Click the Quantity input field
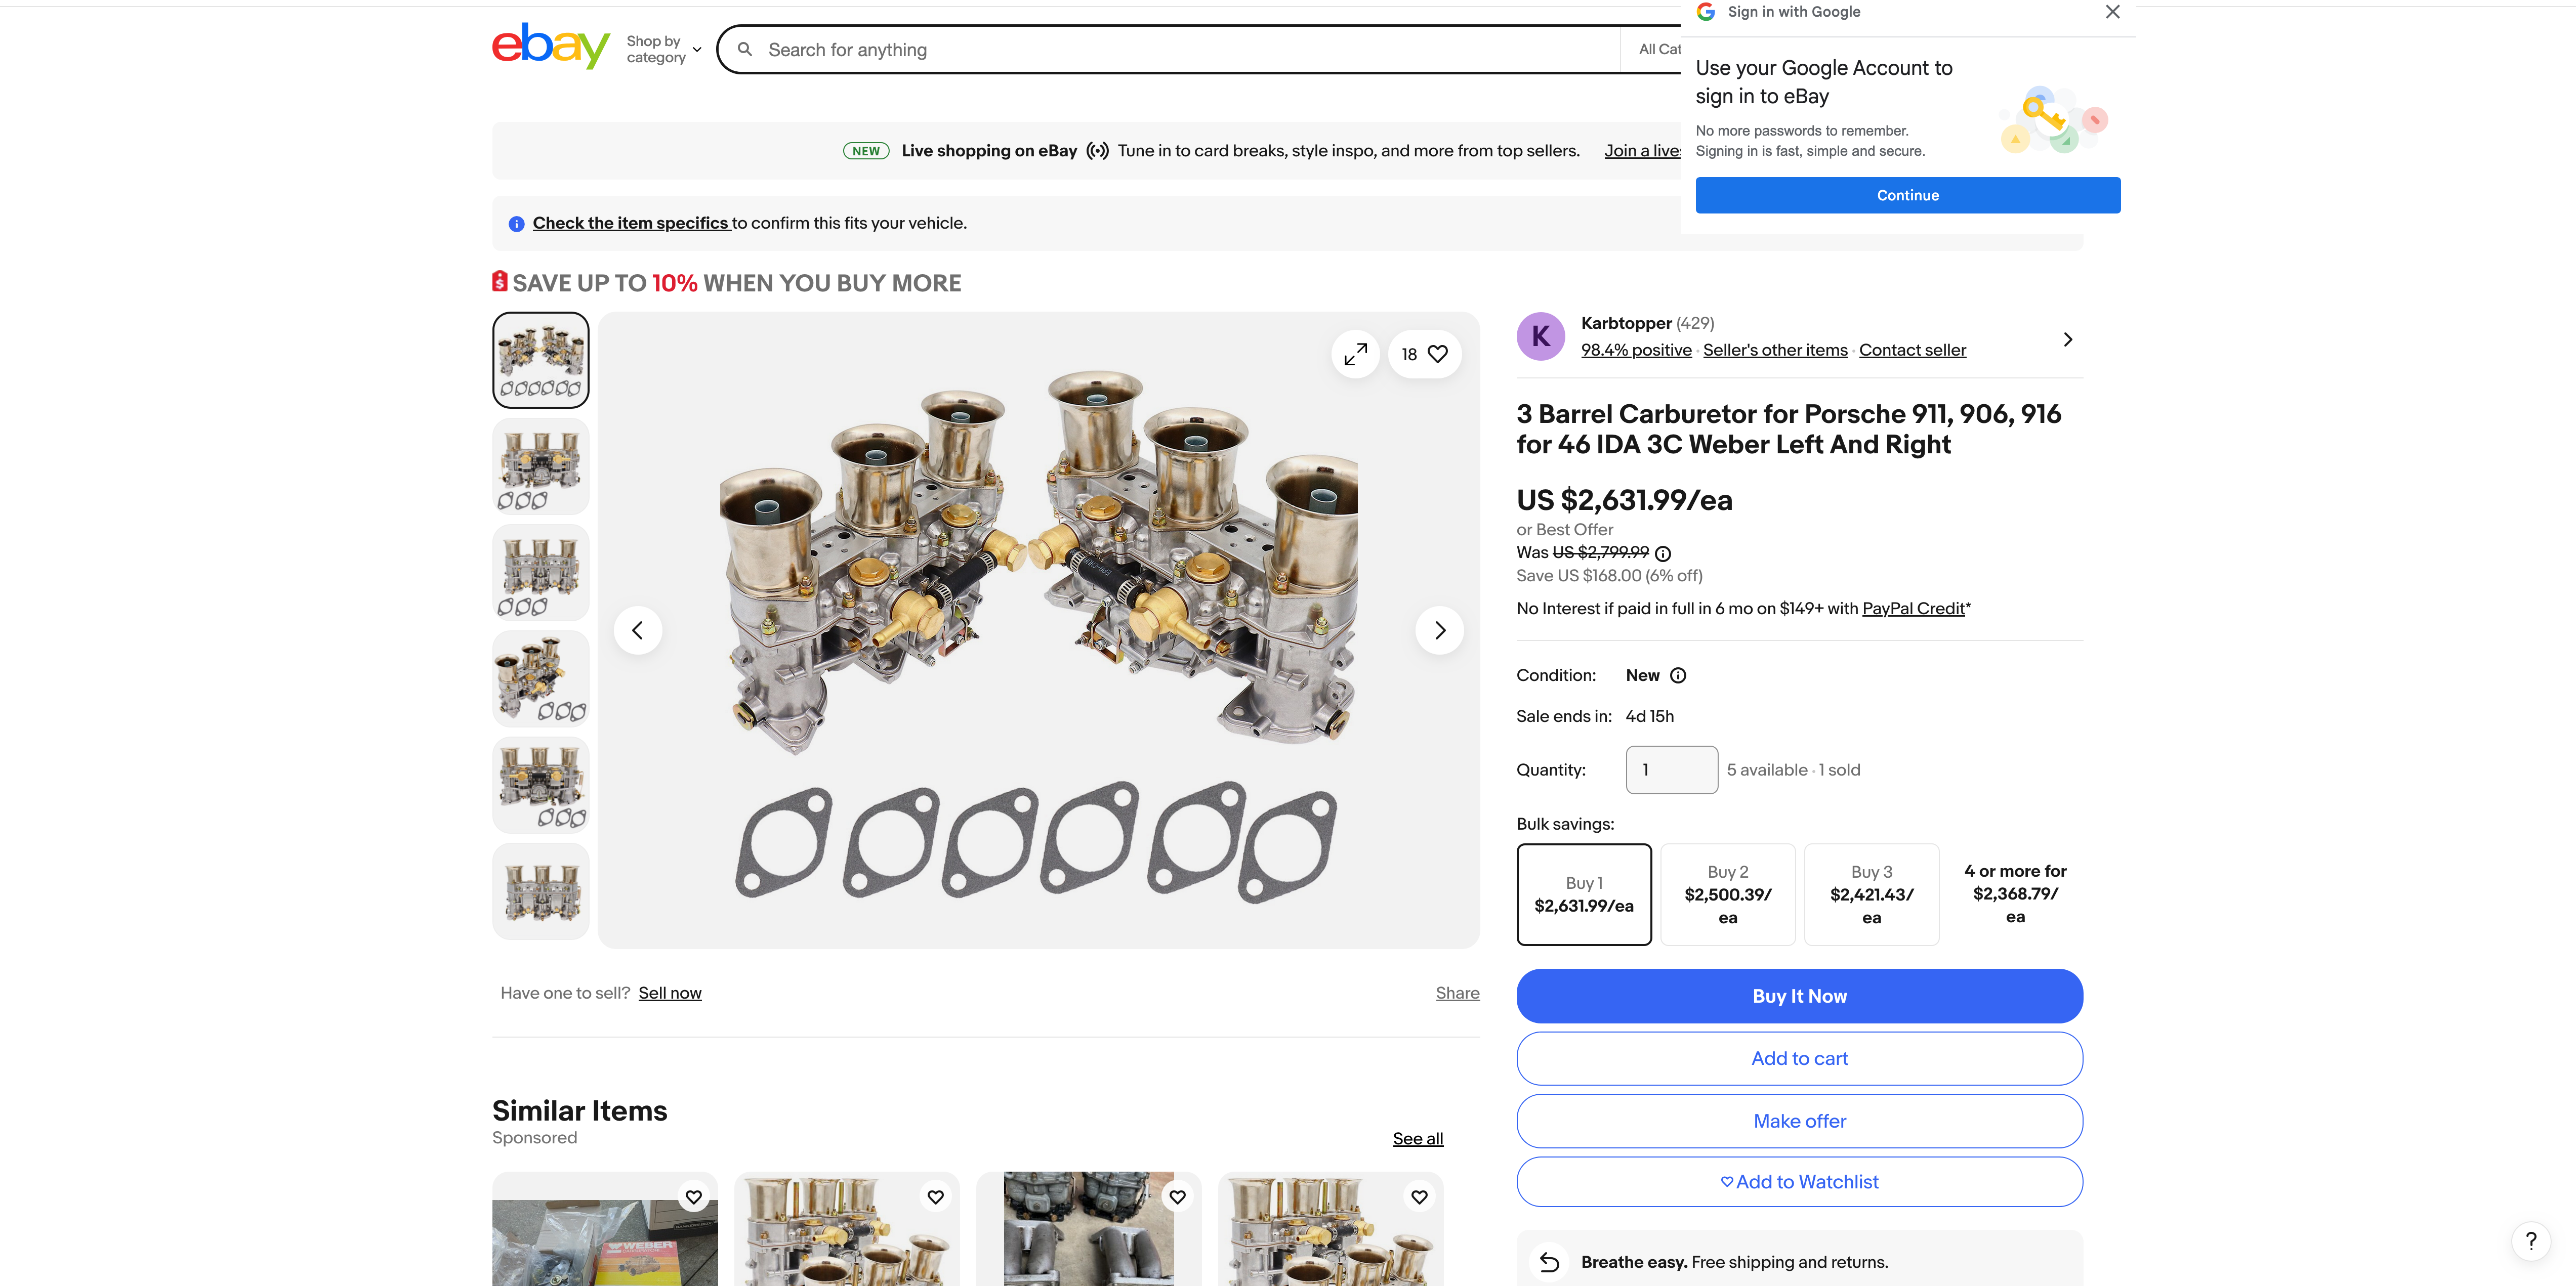 (1671, 770)
